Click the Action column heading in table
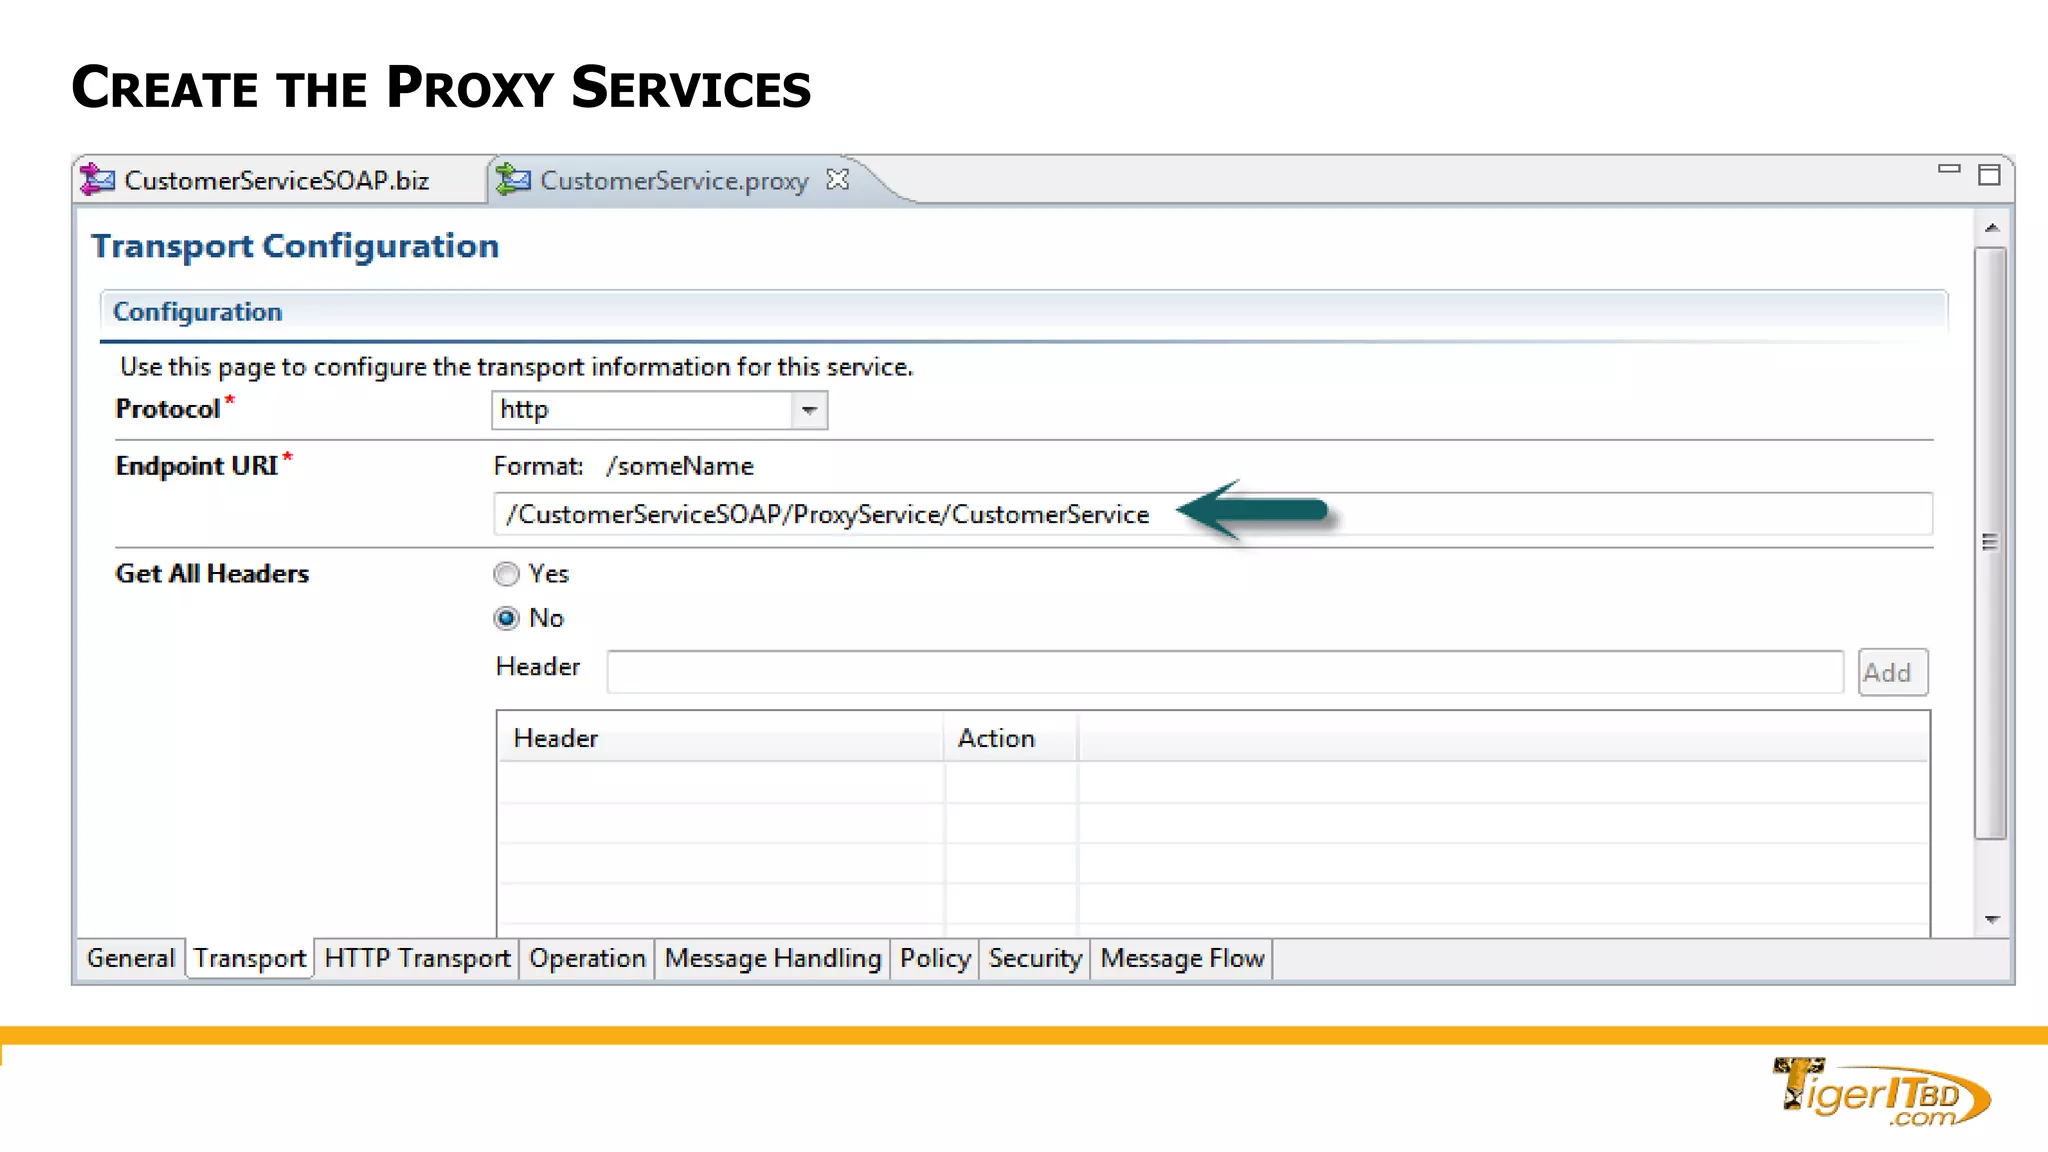The image size is (2048, 1152). click(x=1010, y=738)
